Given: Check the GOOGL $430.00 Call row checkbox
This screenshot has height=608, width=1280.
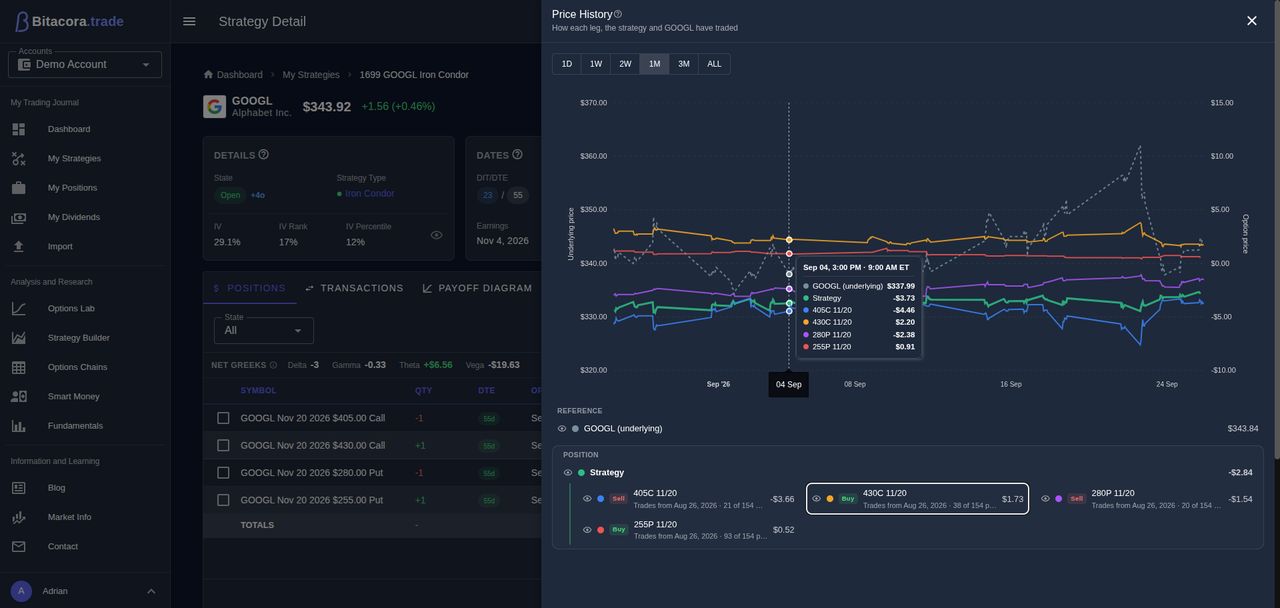Looking at the screenshot, I should [223, 445].
